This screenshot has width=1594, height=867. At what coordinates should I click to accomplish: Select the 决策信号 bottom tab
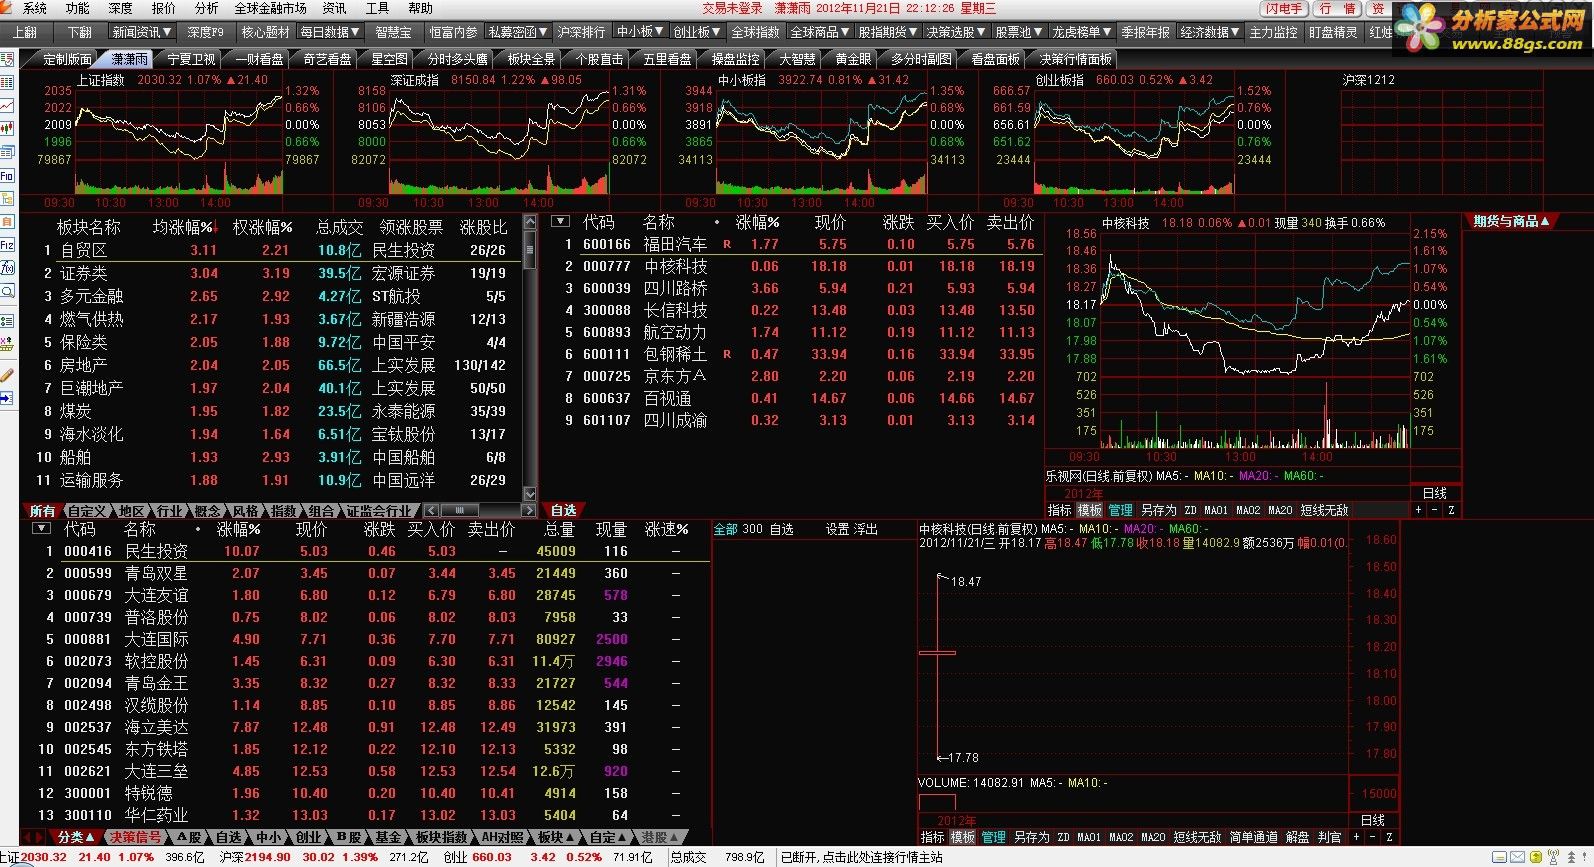pyautogui.click(x=134, y=837)
